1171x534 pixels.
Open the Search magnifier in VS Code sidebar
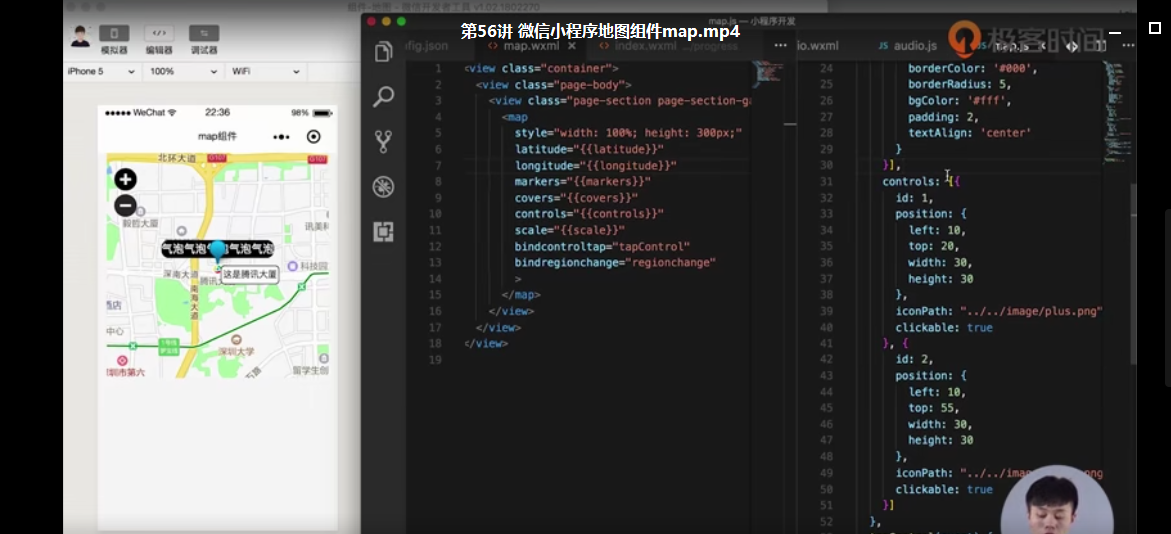coord(383,97)
